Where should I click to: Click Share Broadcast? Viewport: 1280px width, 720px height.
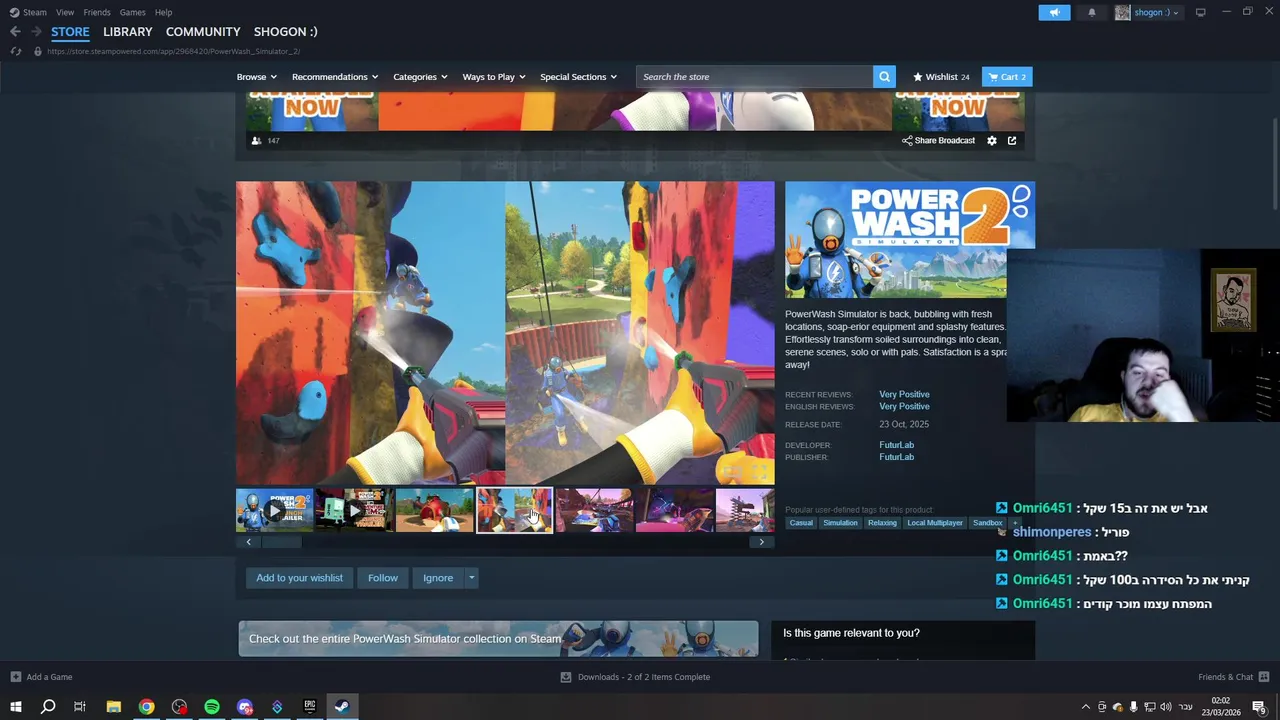[x=938, y=141]
